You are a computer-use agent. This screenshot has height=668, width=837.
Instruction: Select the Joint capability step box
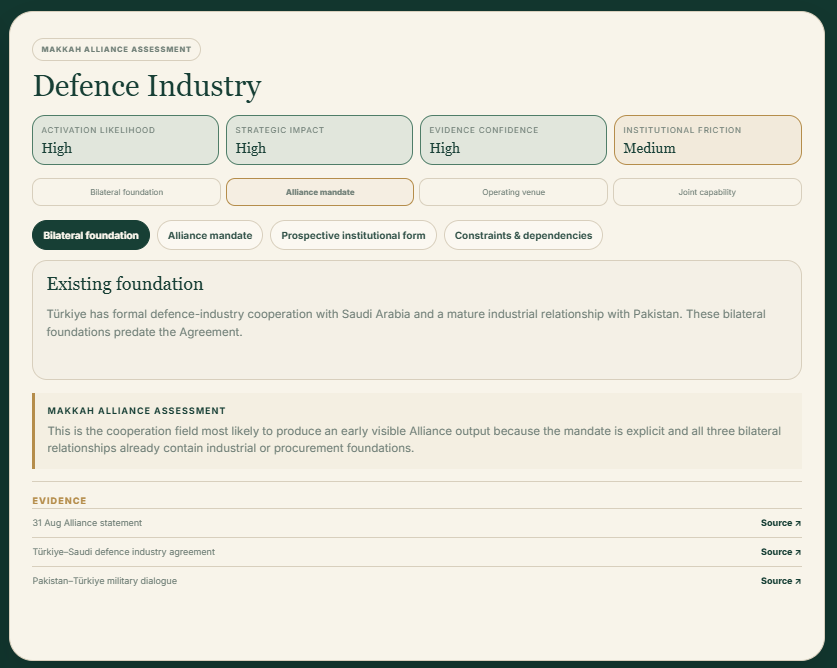point(707,192)
